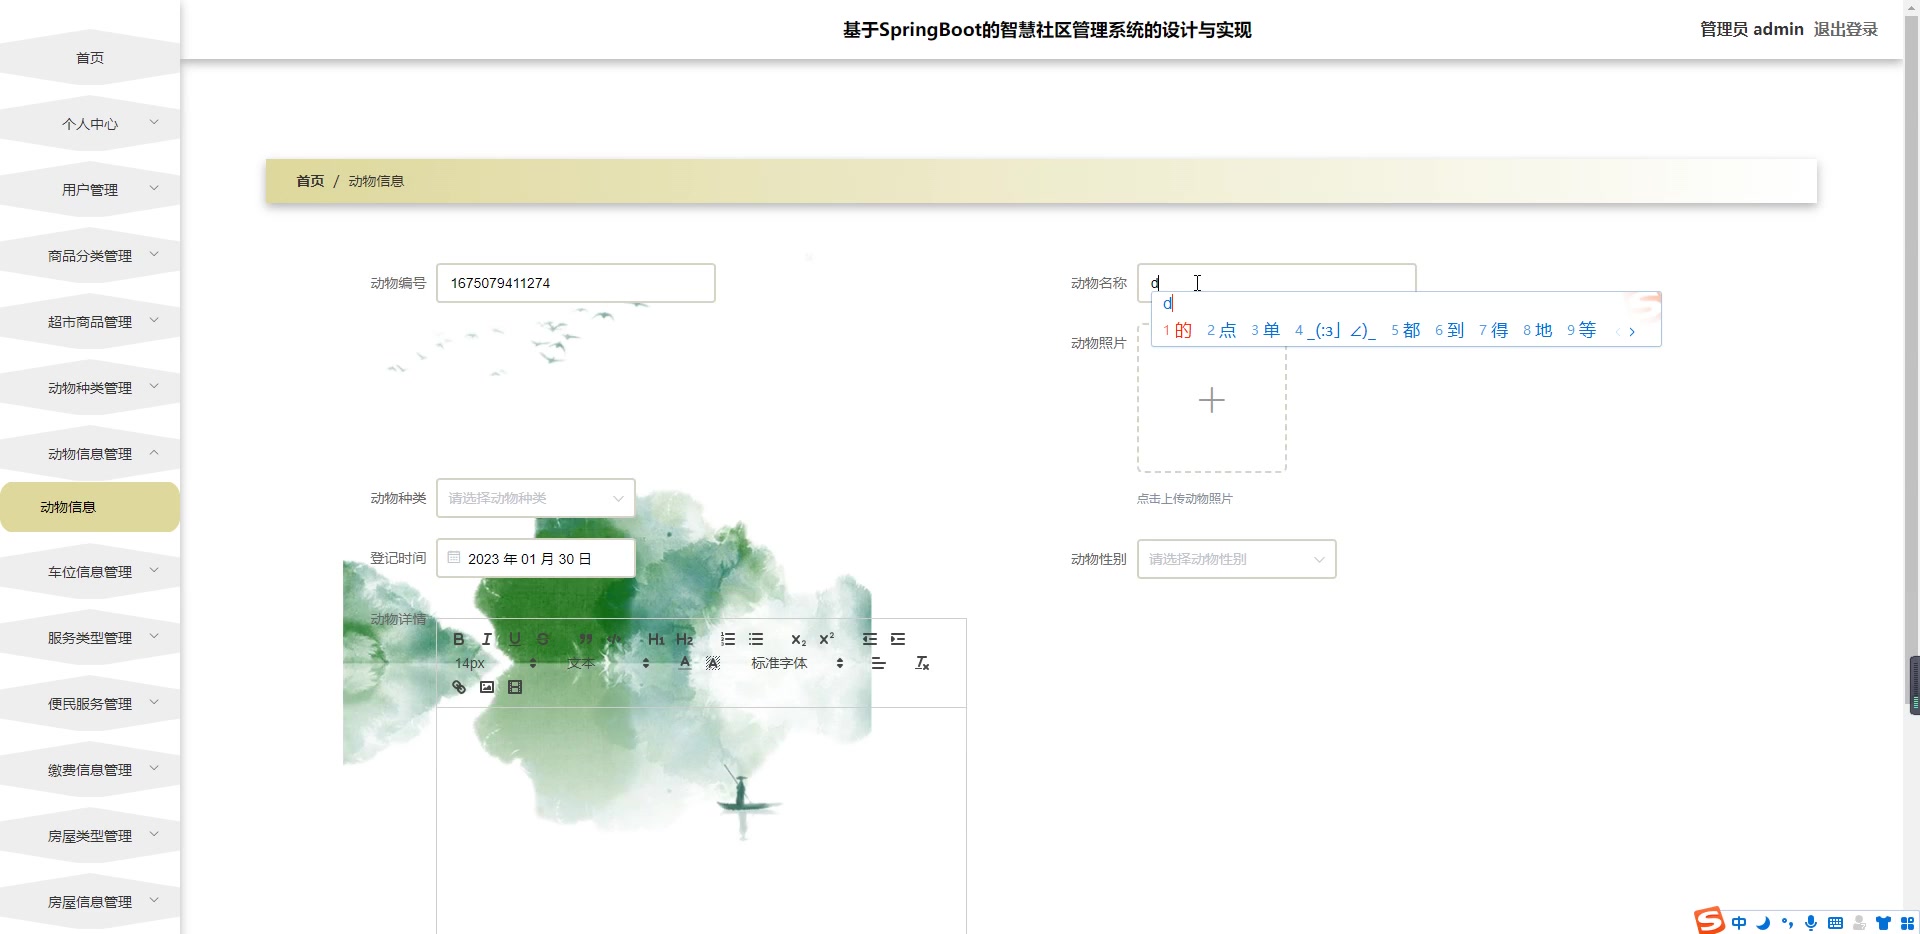
Task: Toggle the IME punctuation mode
Action: tap(1787, 923)
